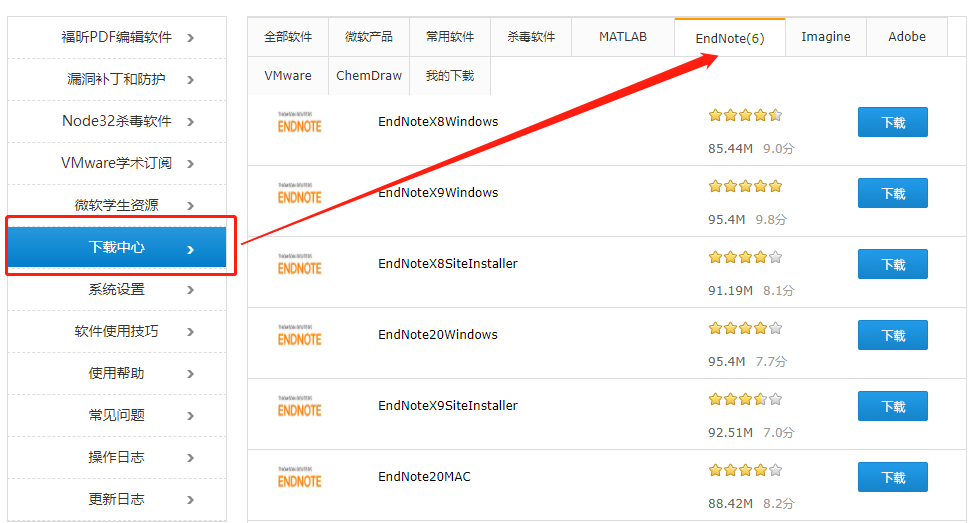Open 福昕PDF编辑软件 sidebar item
Screen dimensions: 974x523
point(117,37)
